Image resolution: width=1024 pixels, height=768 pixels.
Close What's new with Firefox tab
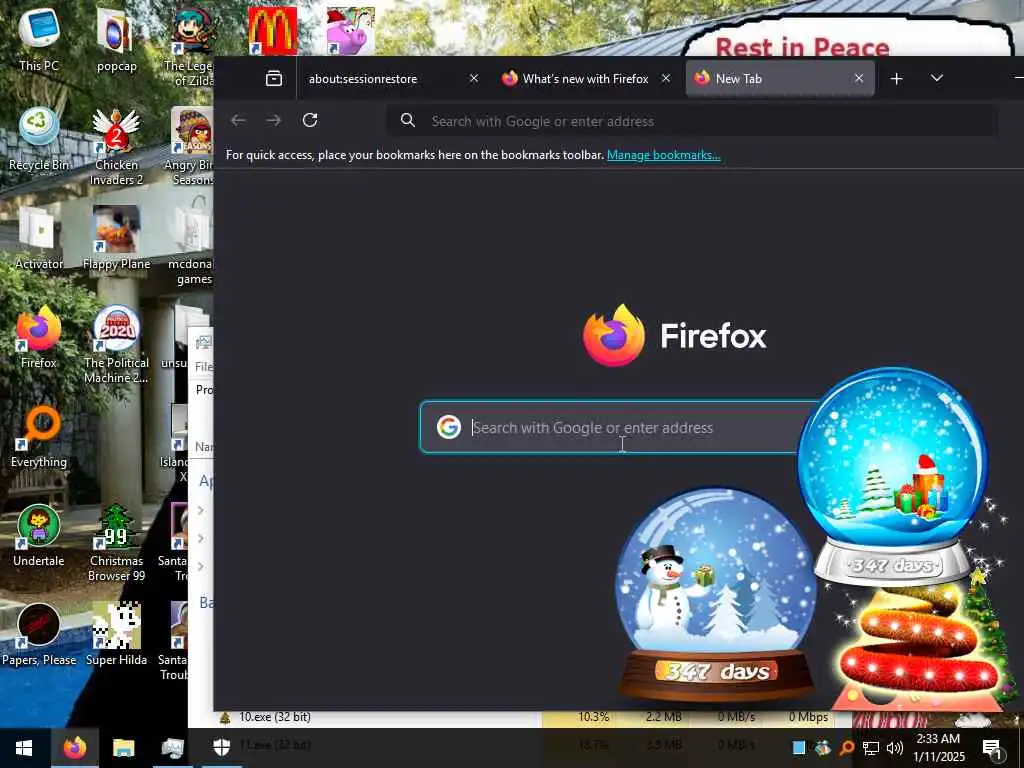click(665, 78)
